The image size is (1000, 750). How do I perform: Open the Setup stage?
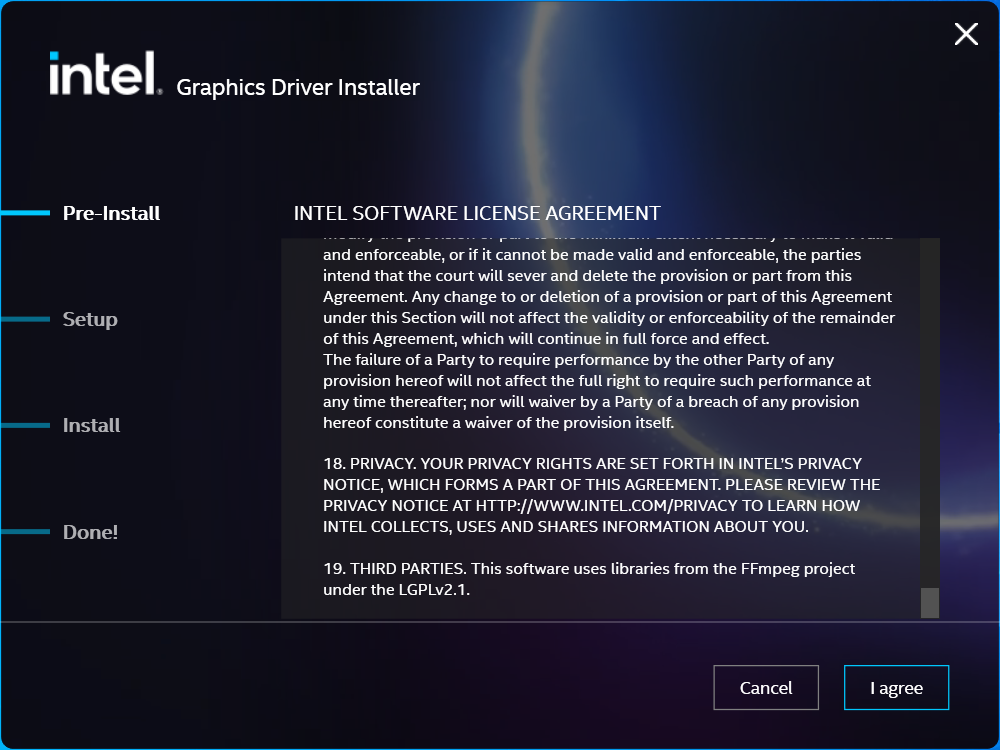(89, 319)
